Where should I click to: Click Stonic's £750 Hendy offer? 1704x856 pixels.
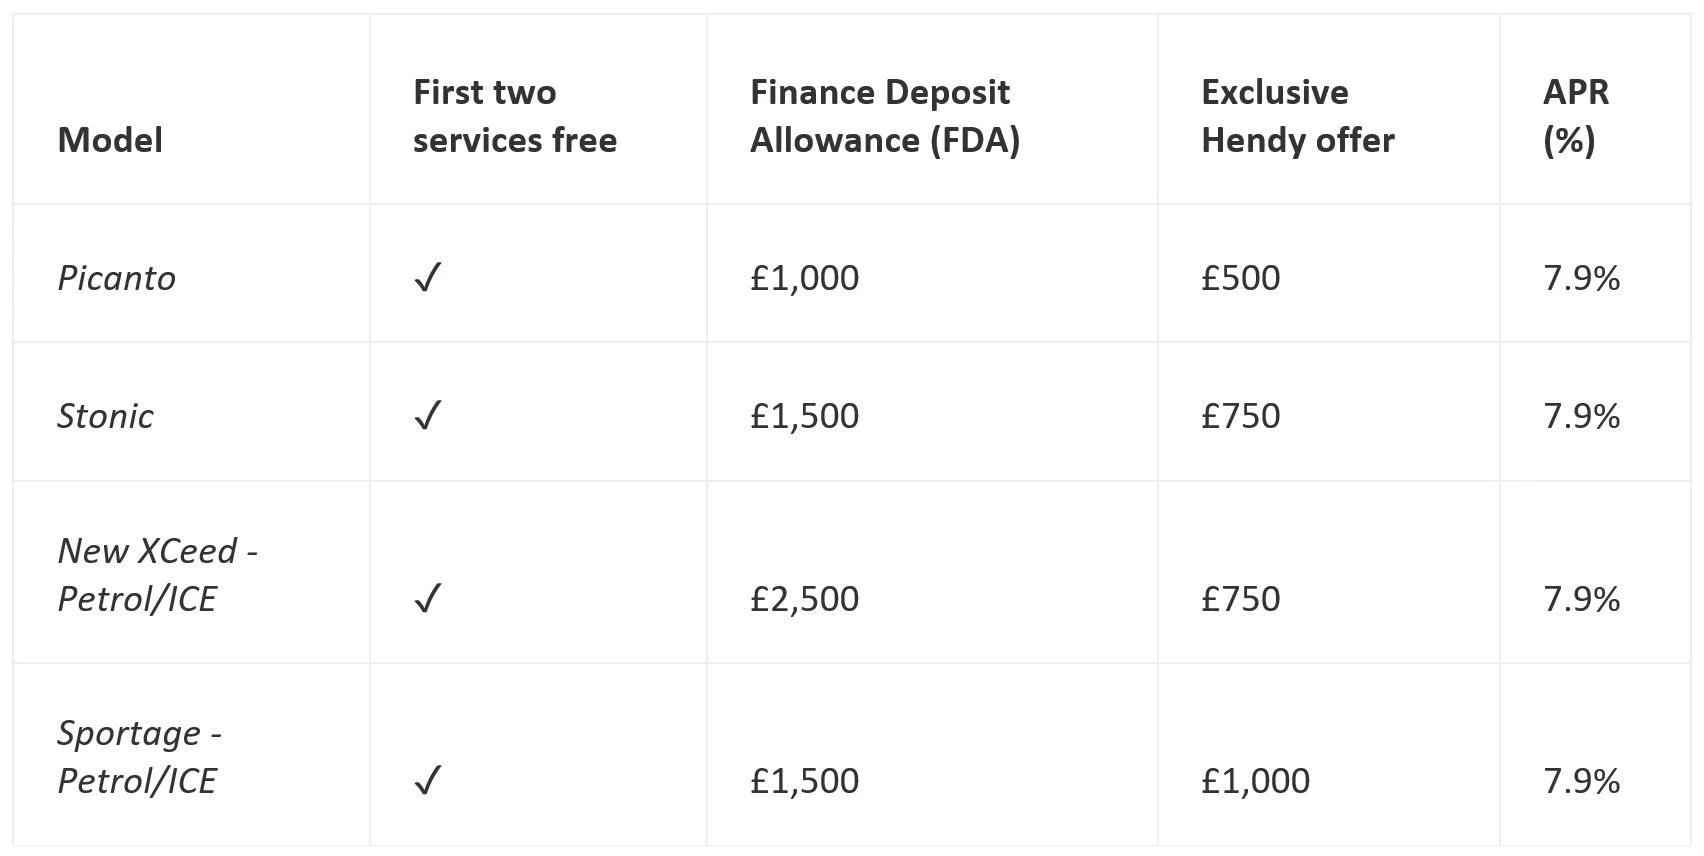1240,416
